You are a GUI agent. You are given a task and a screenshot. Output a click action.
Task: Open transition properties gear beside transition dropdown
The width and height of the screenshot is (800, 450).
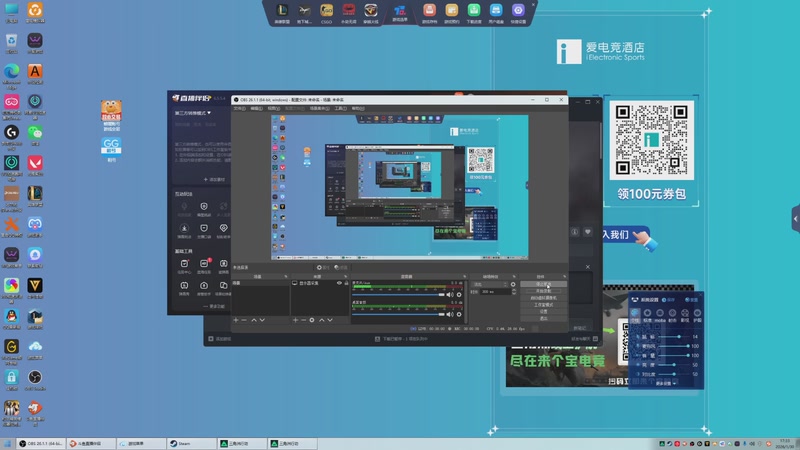513,284
